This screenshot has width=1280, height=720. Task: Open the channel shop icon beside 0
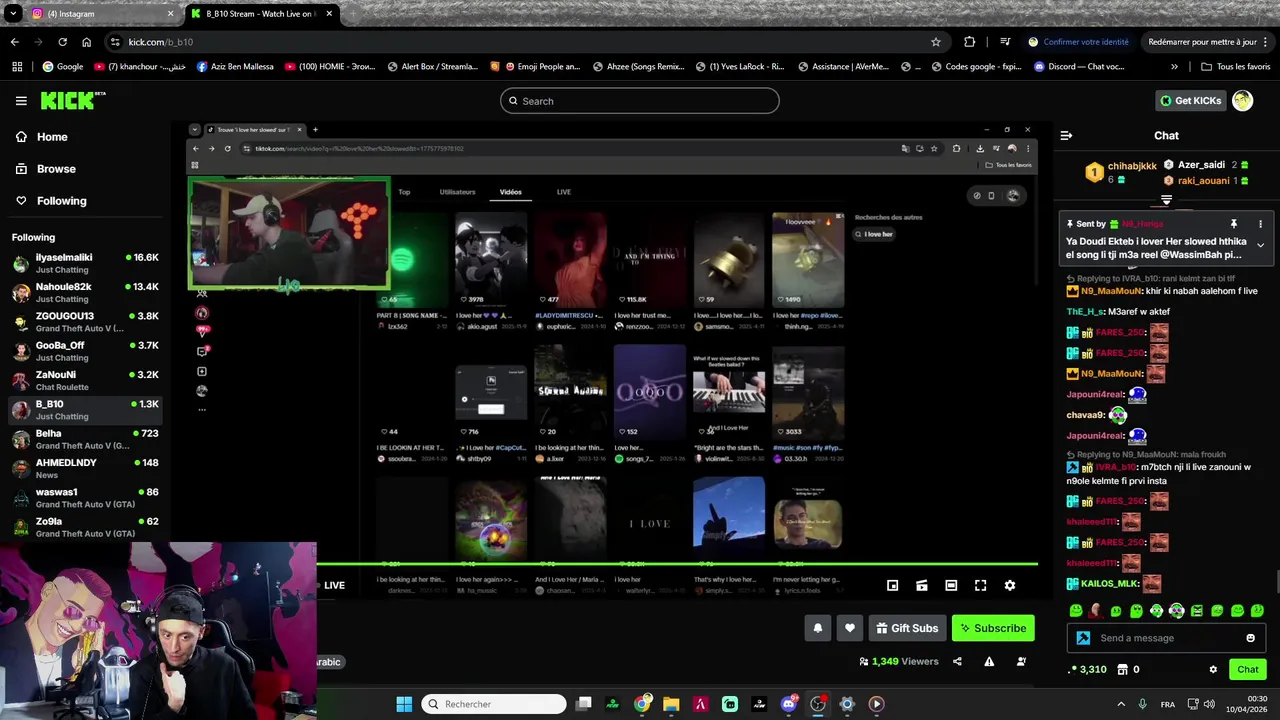click(x=1122, y=669)
